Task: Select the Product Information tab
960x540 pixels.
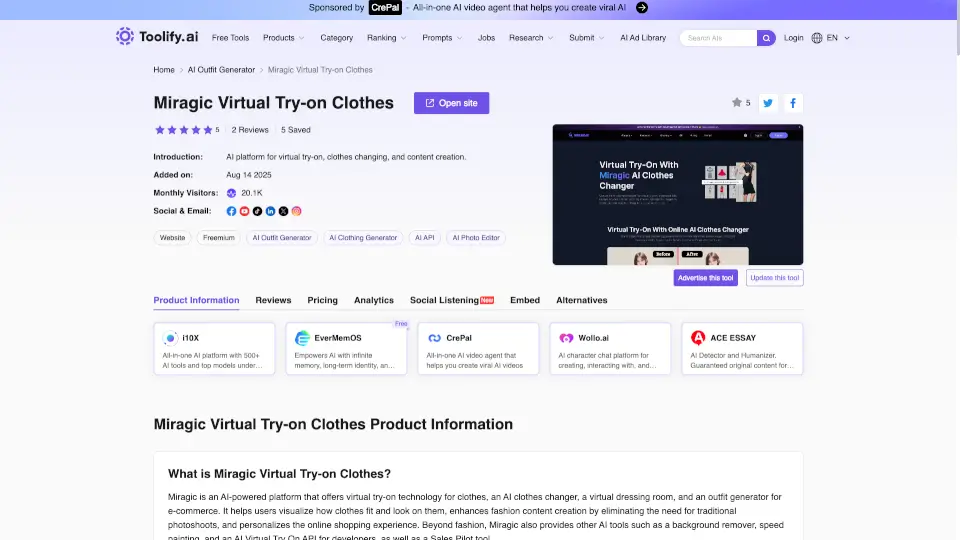Action: [196, 300]
